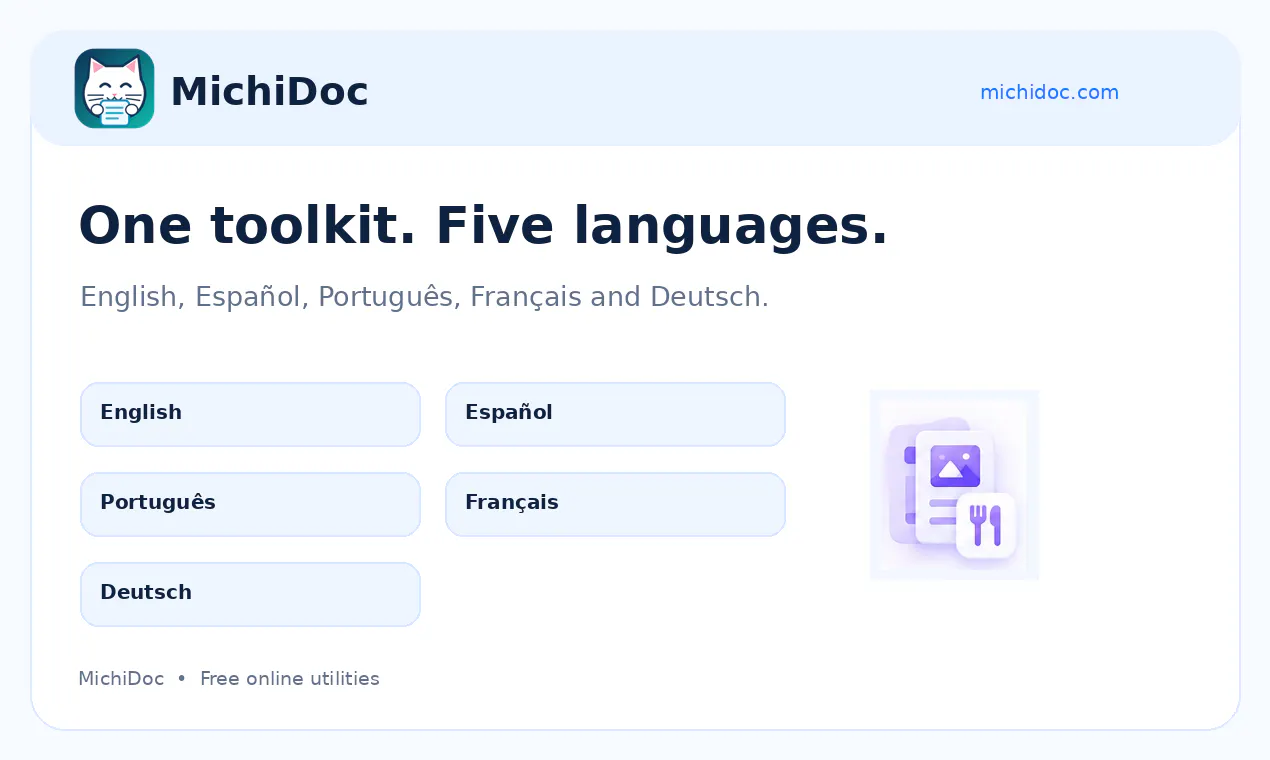Click the footer text "Free online utilities"

coord(290,679)
